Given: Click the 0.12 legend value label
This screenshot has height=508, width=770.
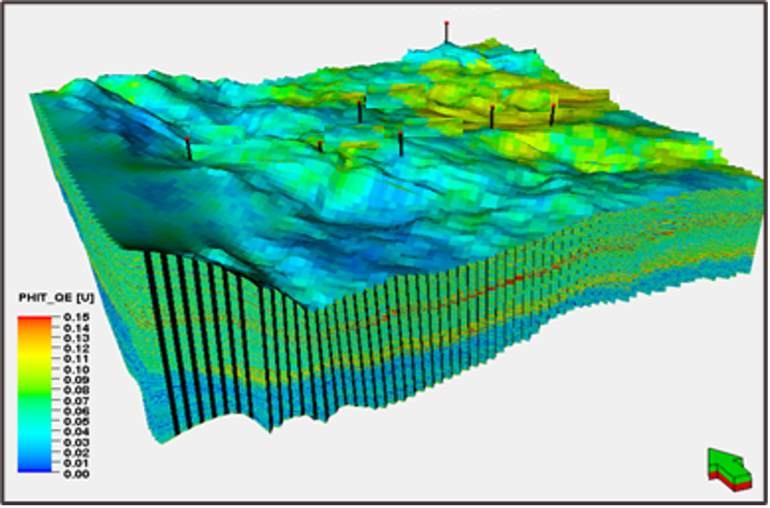Looking at the screenshot, I should pyautogui.click(x=76, y=348).
